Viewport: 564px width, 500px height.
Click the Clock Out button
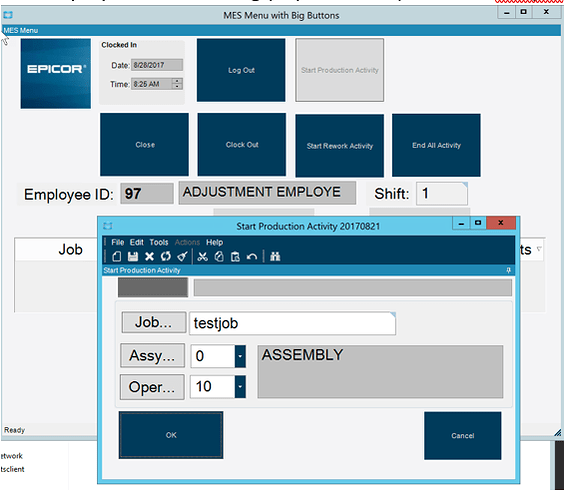242,145
